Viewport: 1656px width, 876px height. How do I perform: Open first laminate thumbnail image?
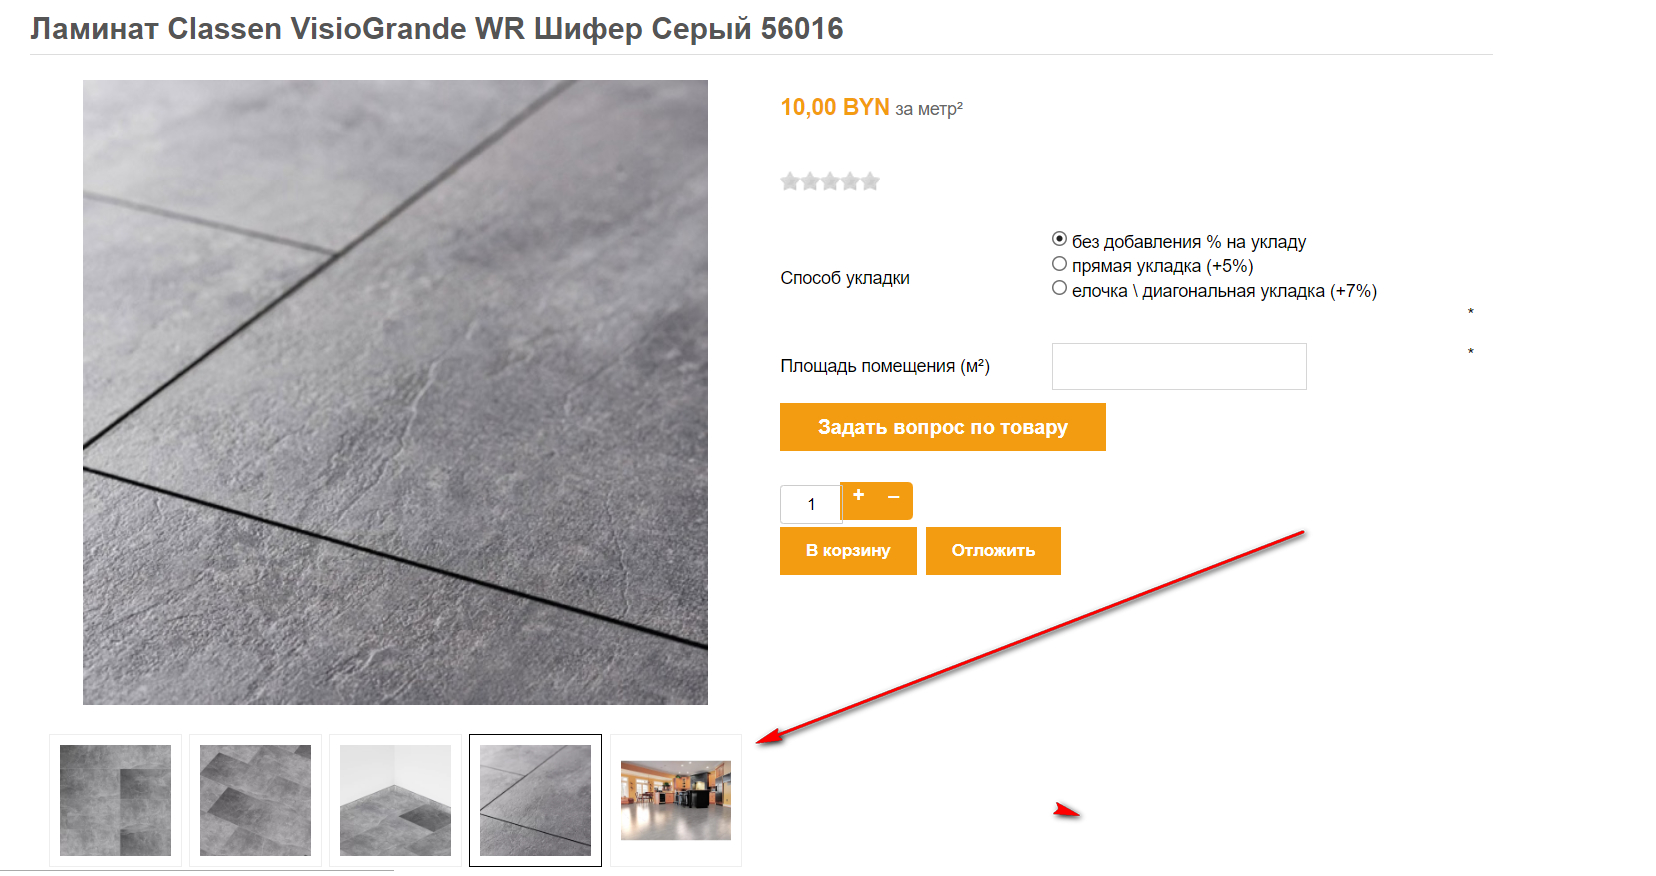pyautogui.click(x=115, y=800)
